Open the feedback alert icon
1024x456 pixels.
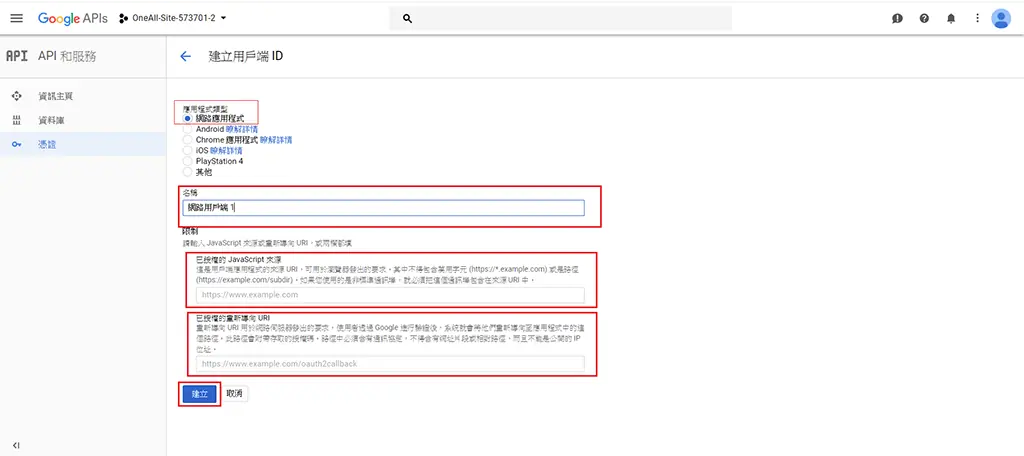click(897, 19)
